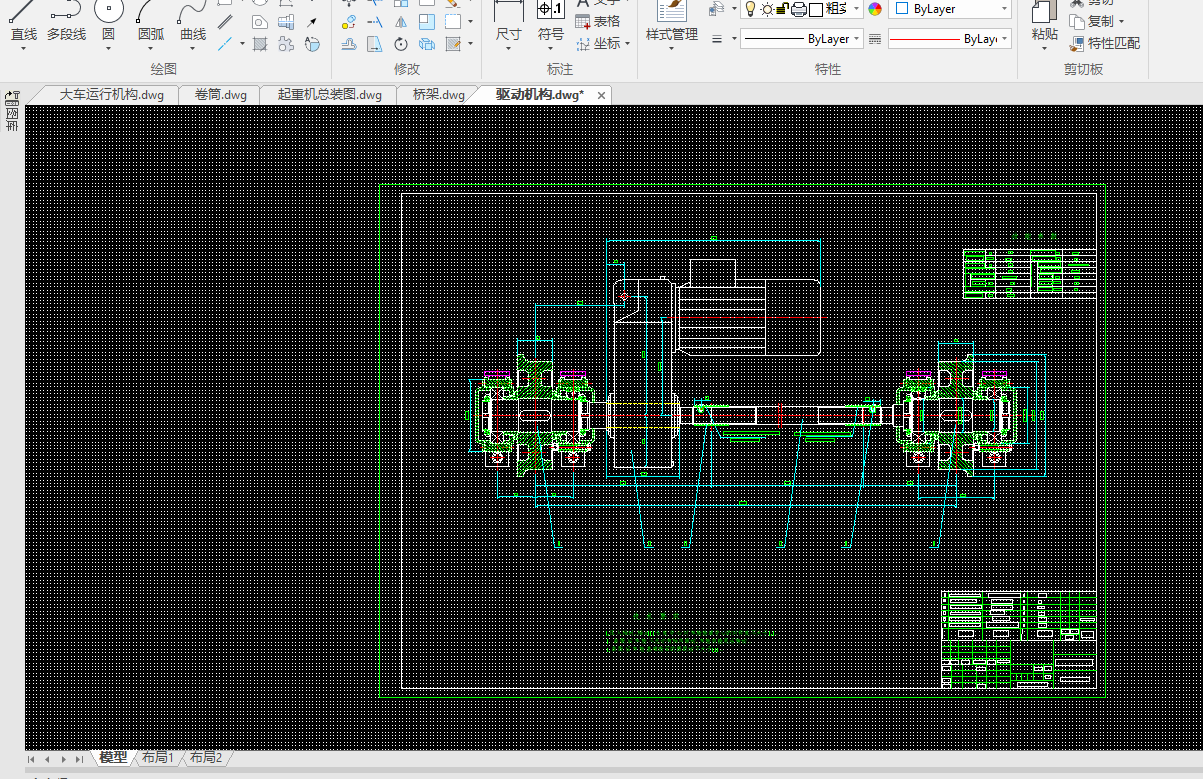Click the 复制 (Copy) button
The height and width of the screenshot is (779, 1203).
point(1098,21)
